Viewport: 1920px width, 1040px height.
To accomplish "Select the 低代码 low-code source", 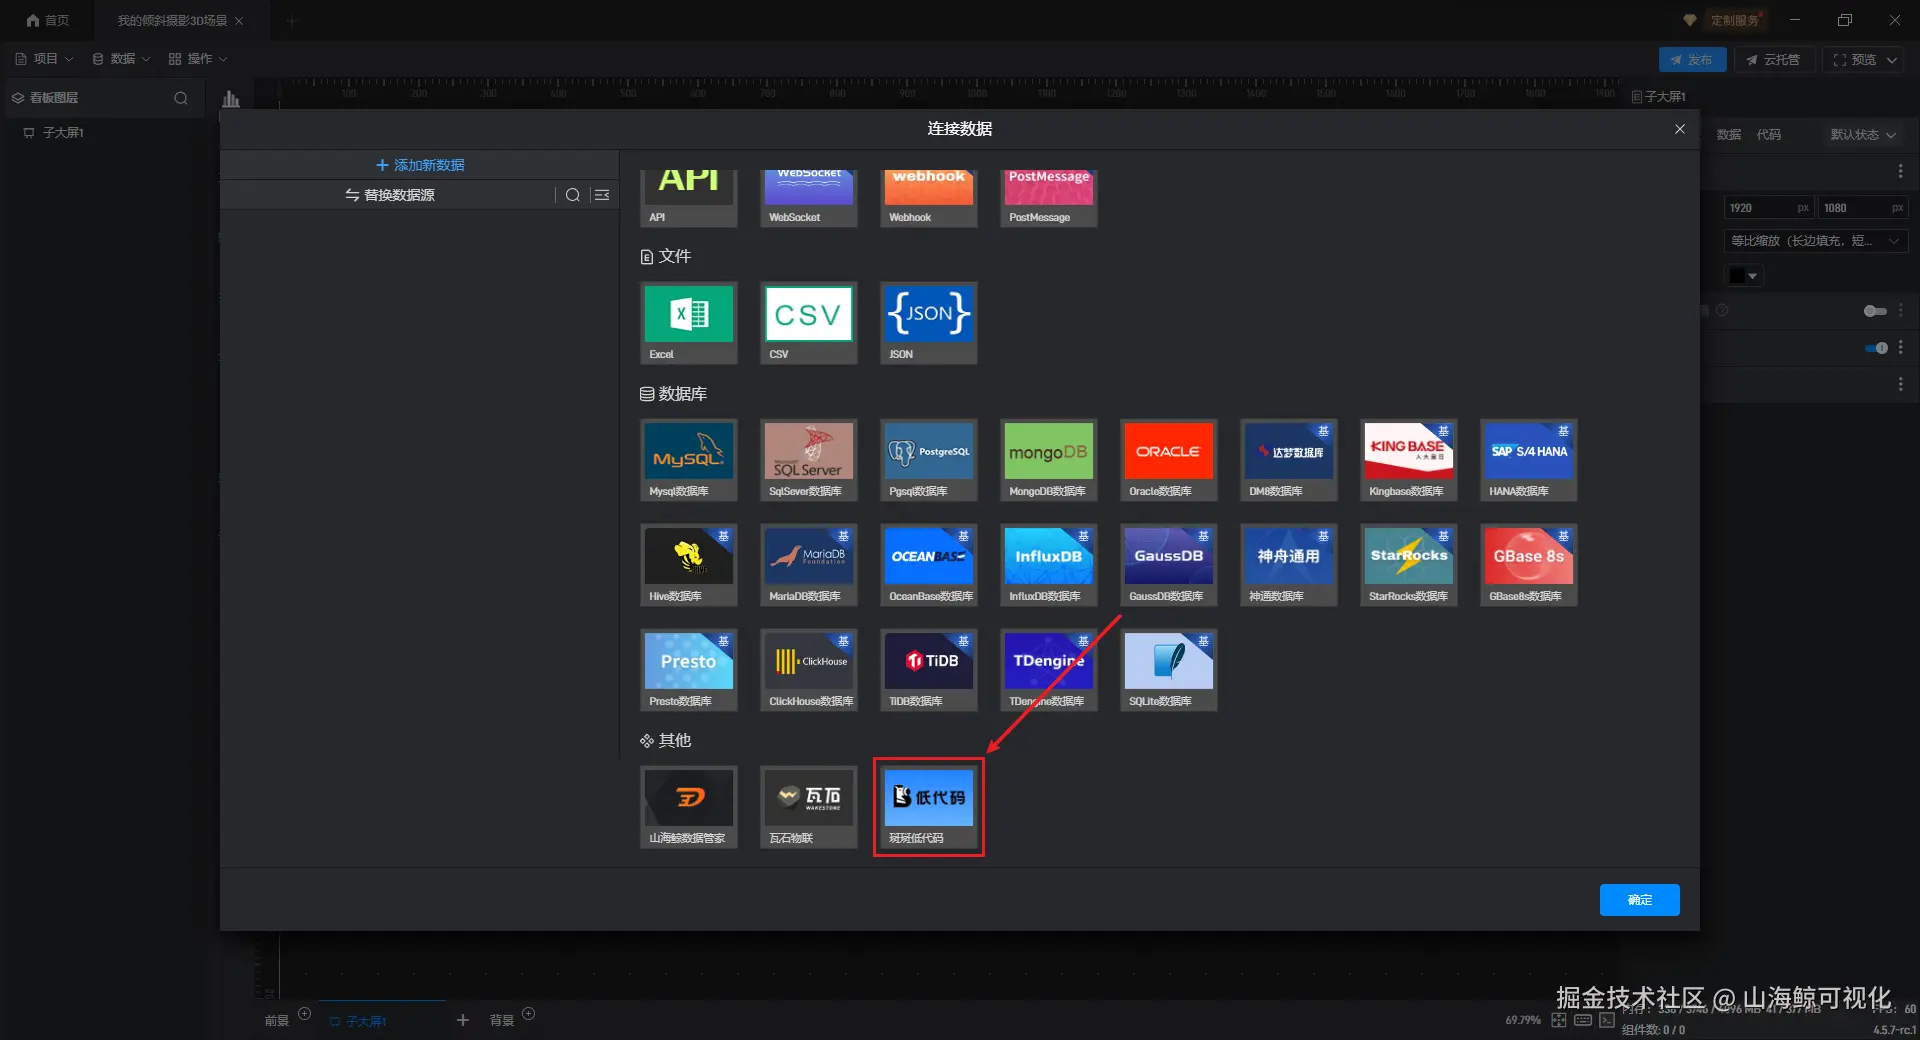I will [x=928, y=807].
